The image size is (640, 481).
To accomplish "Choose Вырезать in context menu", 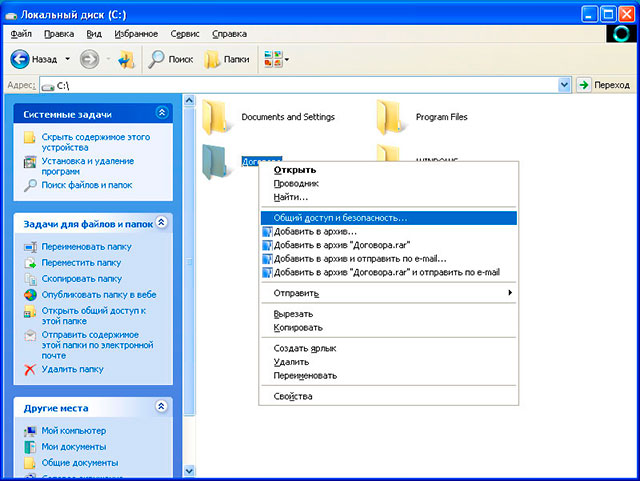I will click(389, 314).
